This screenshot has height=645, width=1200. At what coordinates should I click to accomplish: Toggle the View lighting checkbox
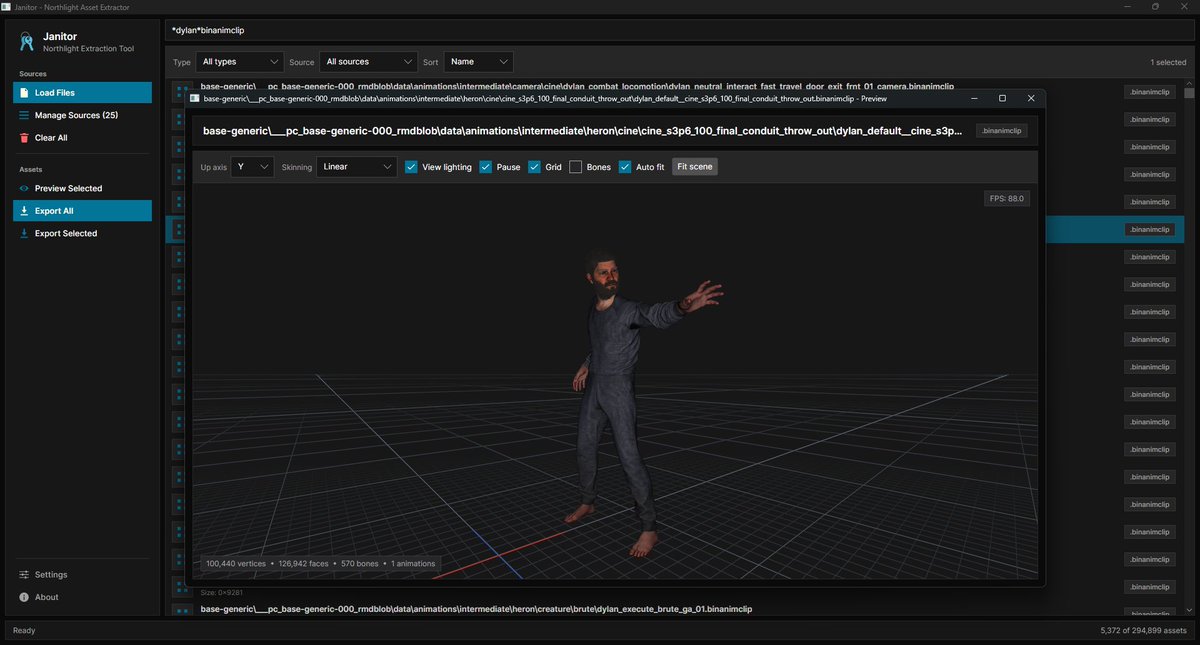pyautogui.click(x=411, y=167)
